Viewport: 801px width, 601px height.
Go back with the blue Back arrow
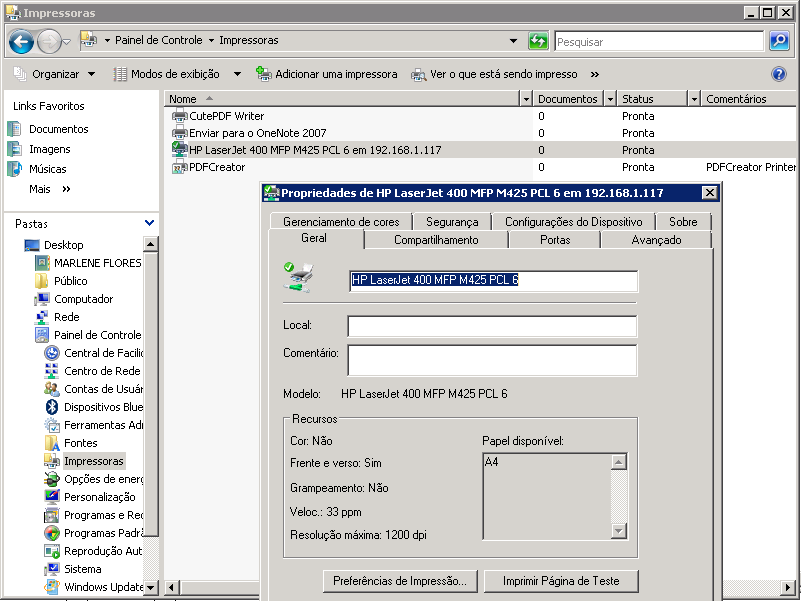[21, 41]
